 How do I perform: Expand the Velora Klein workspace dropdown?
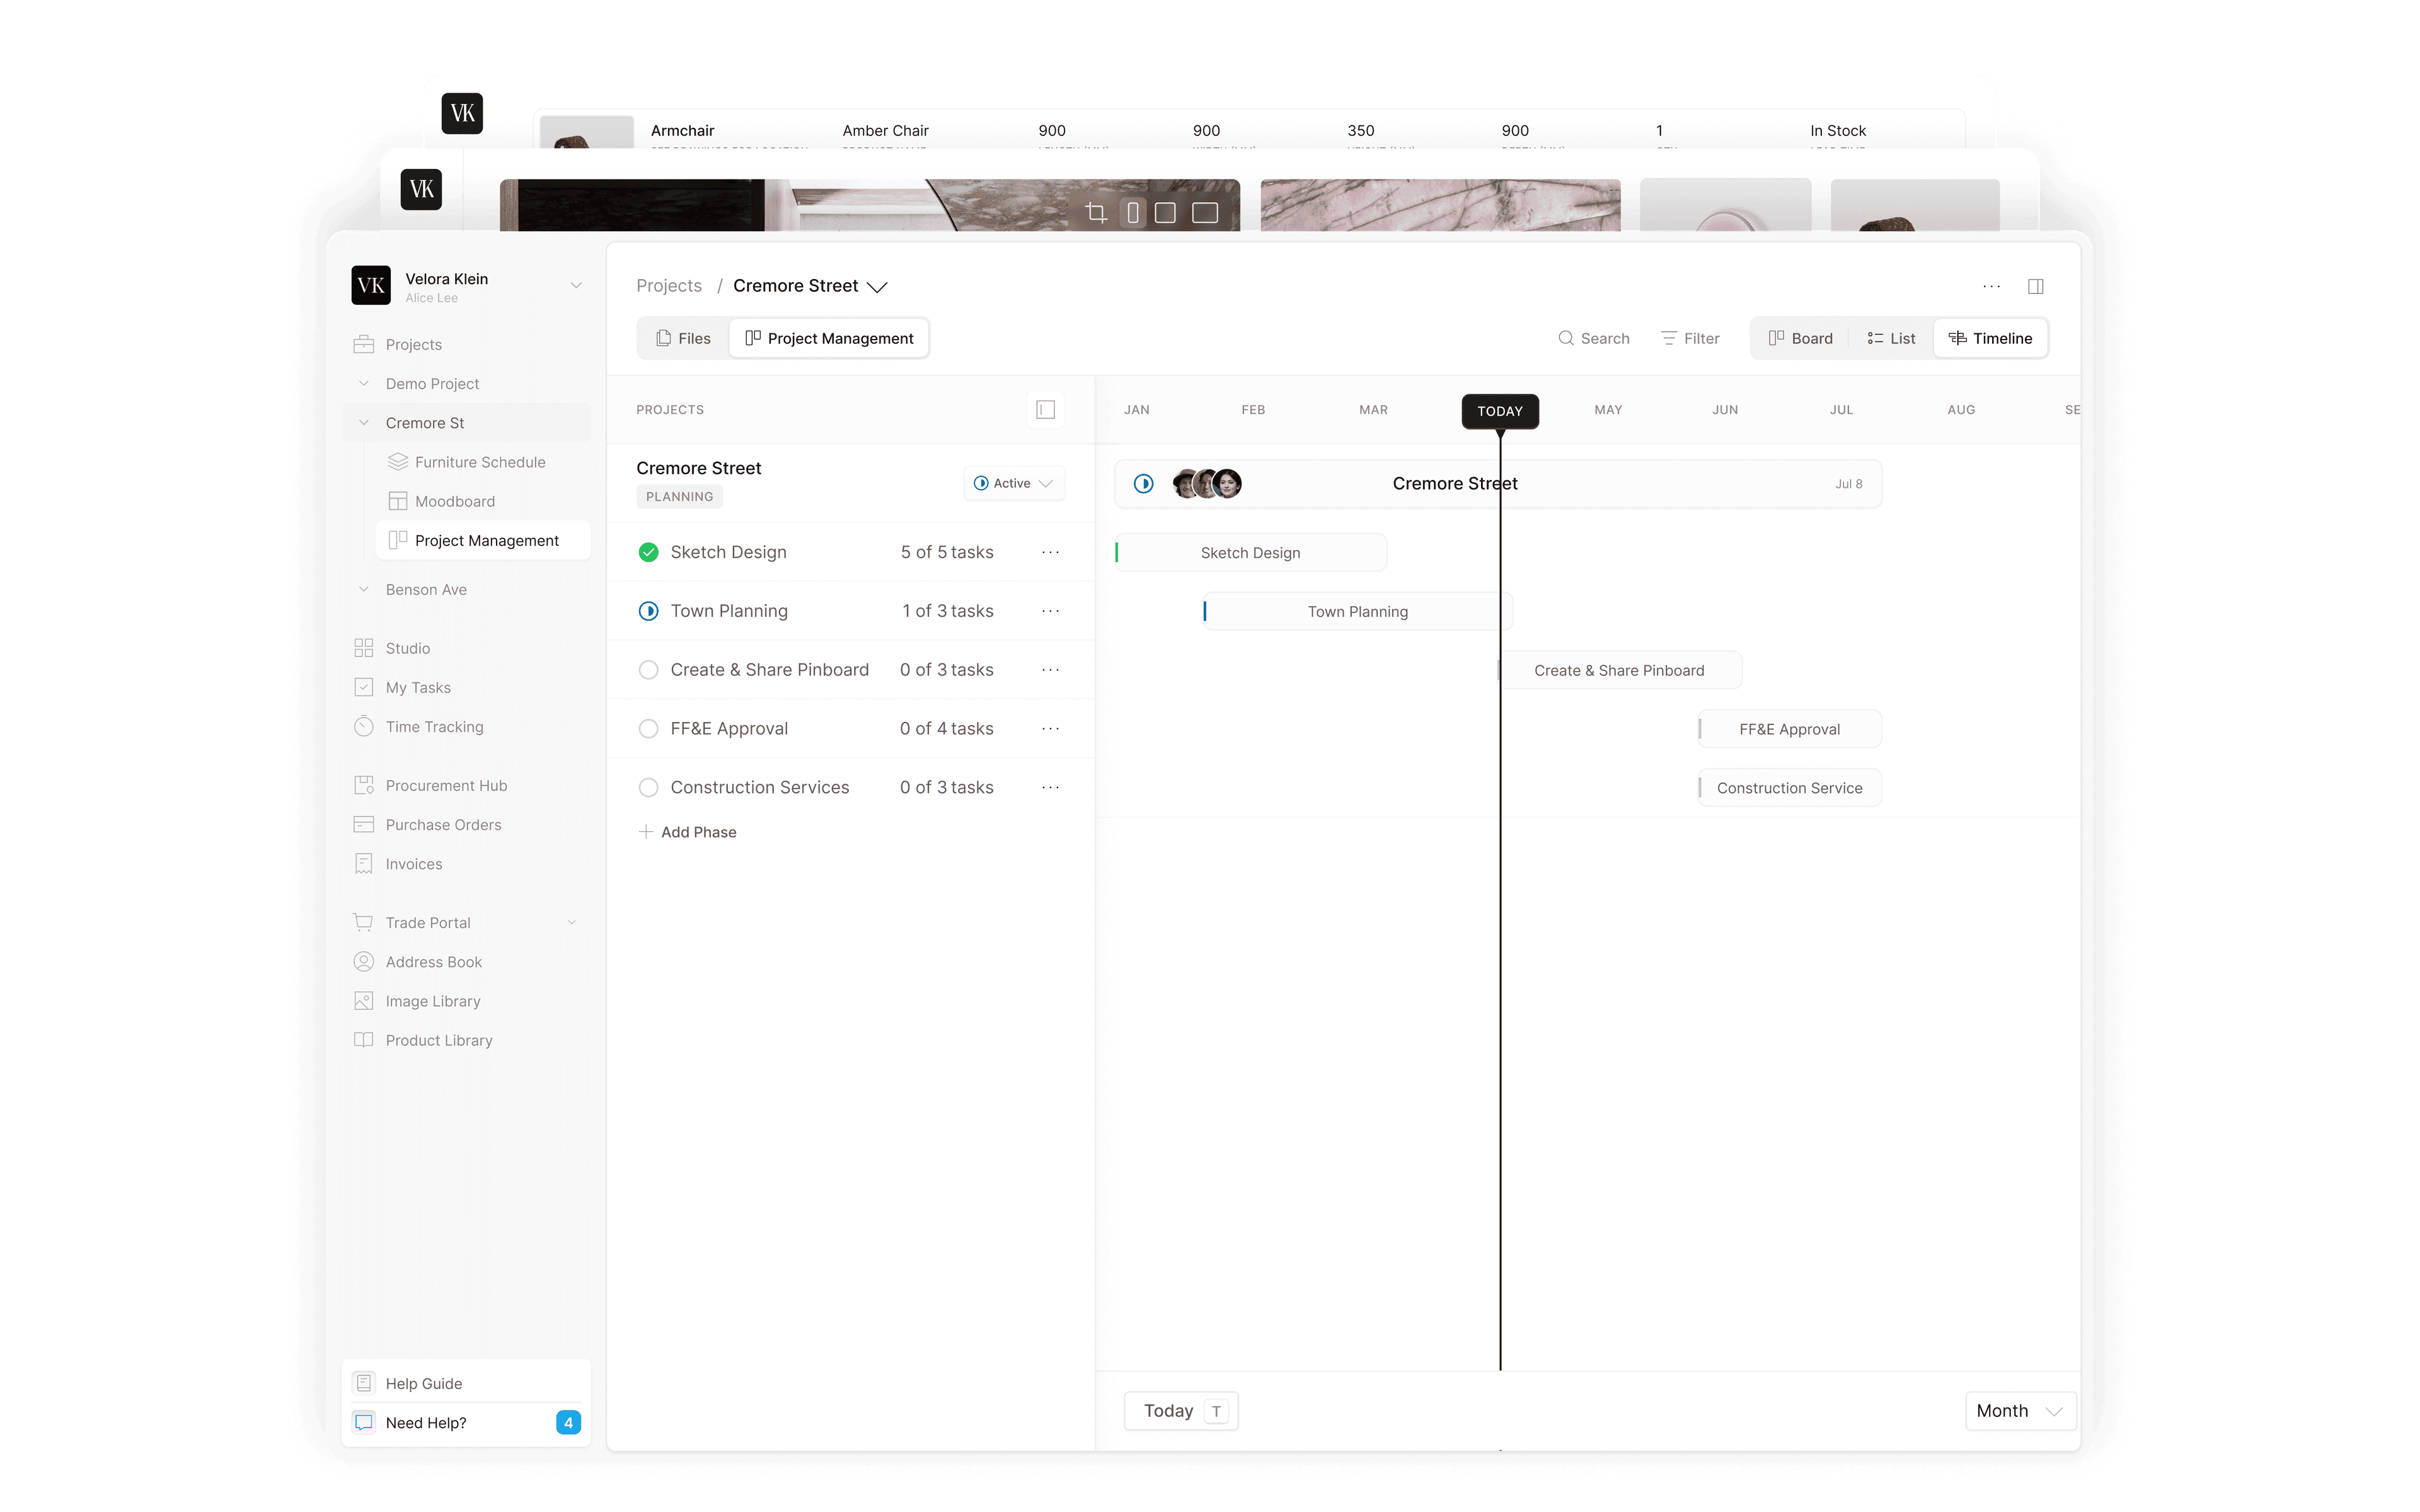pos(576,285)
